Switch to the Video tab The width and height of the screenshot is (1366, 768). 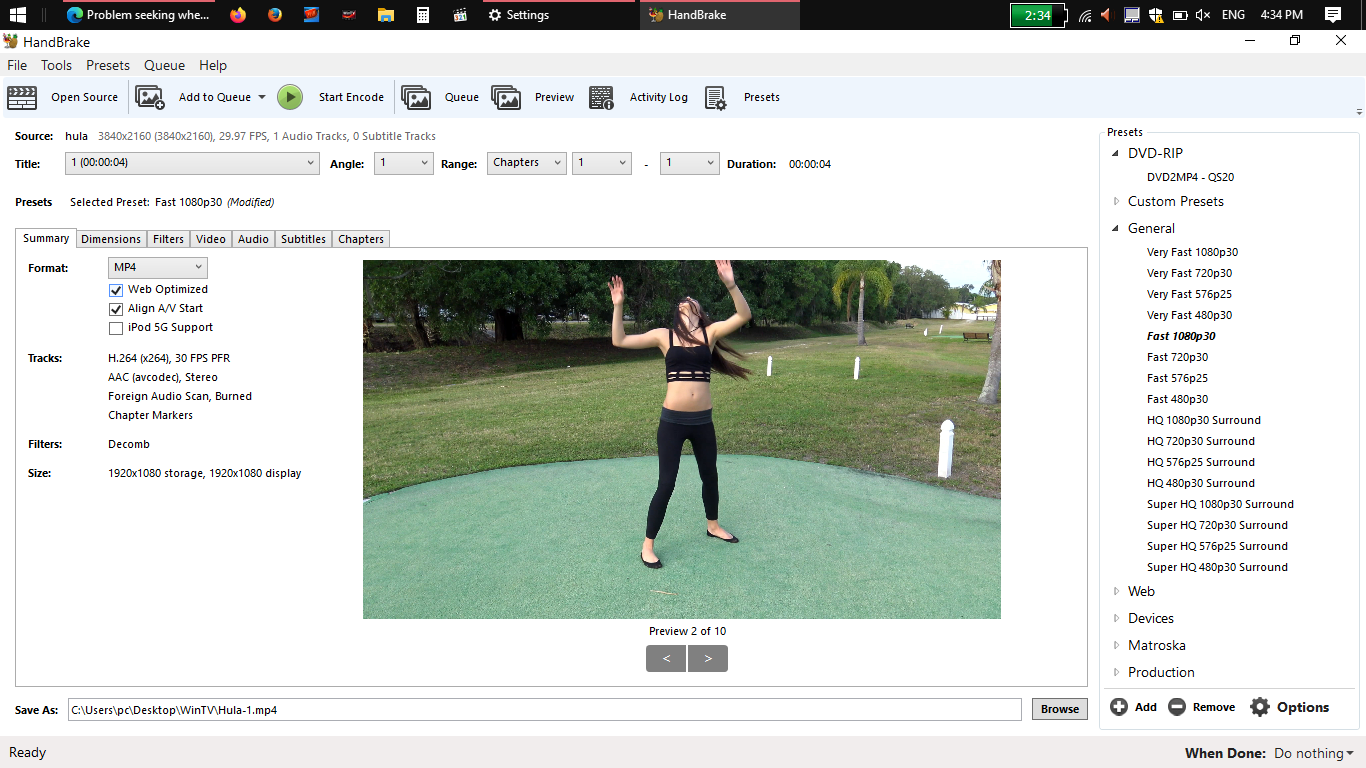click(x=211, y=239)
